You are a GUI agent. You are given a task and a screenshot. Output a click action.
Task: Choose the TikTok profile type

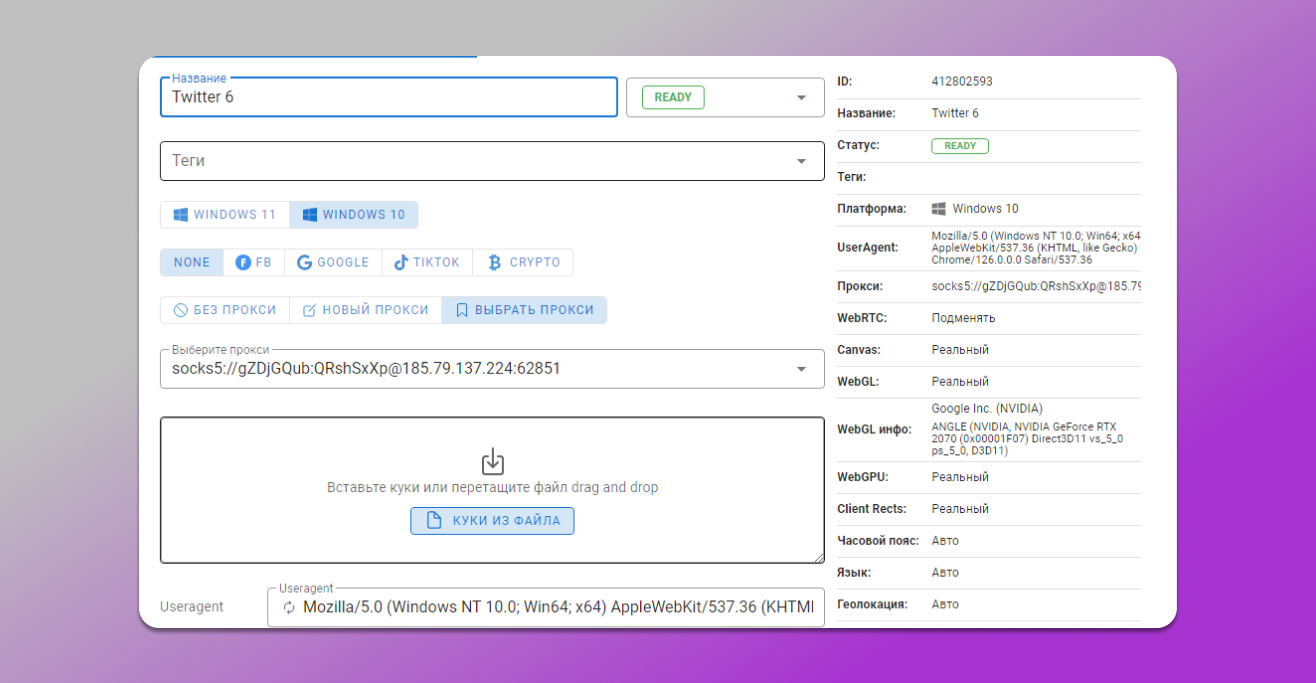coord(427,262)
